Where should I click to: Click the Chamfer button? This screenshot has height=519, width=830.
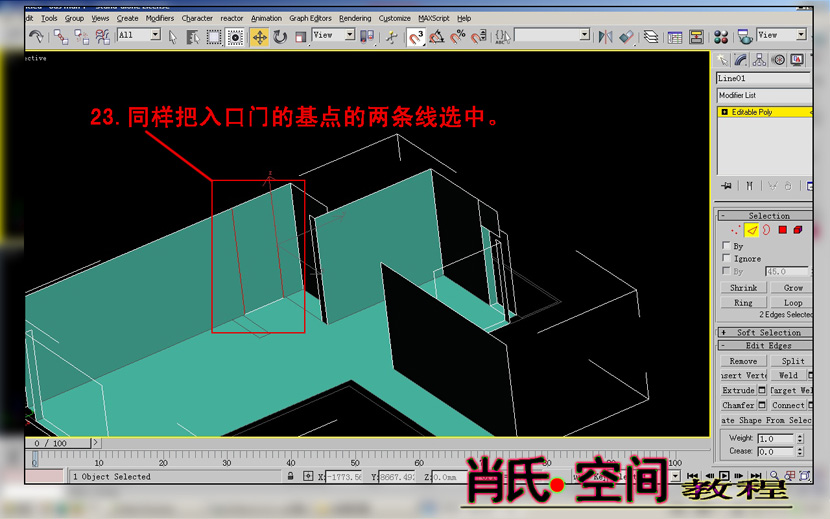click(x=738, y=405)
